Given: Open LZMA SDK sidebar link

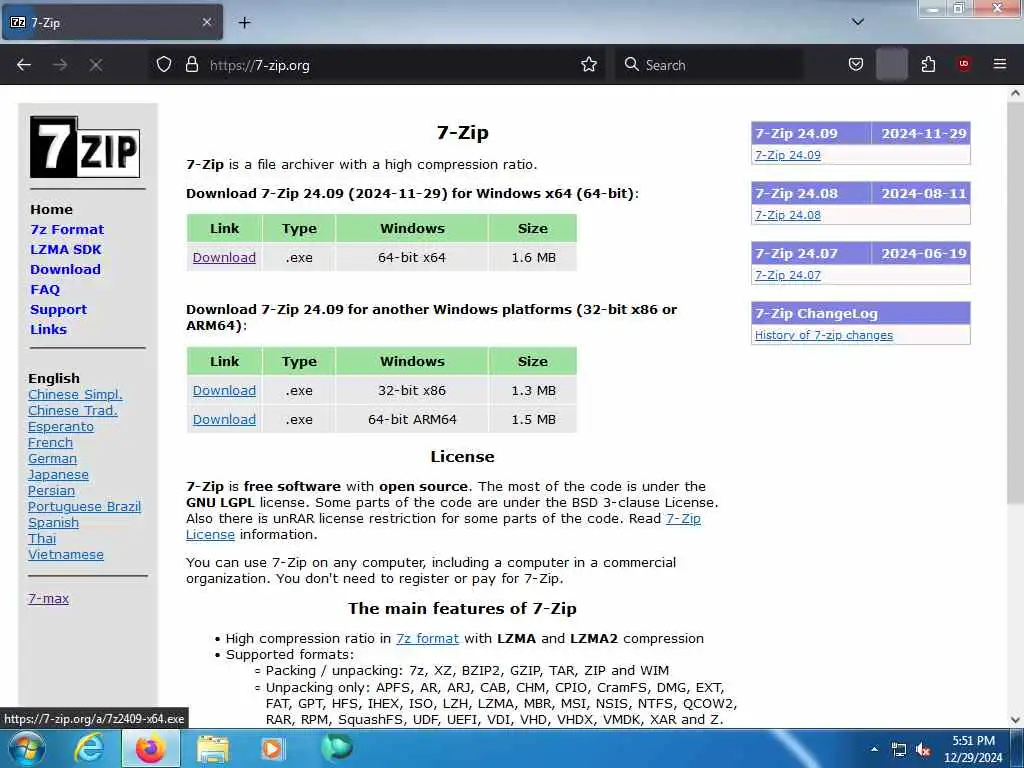Looking at the screenshot, I should (x=66, y=249).
